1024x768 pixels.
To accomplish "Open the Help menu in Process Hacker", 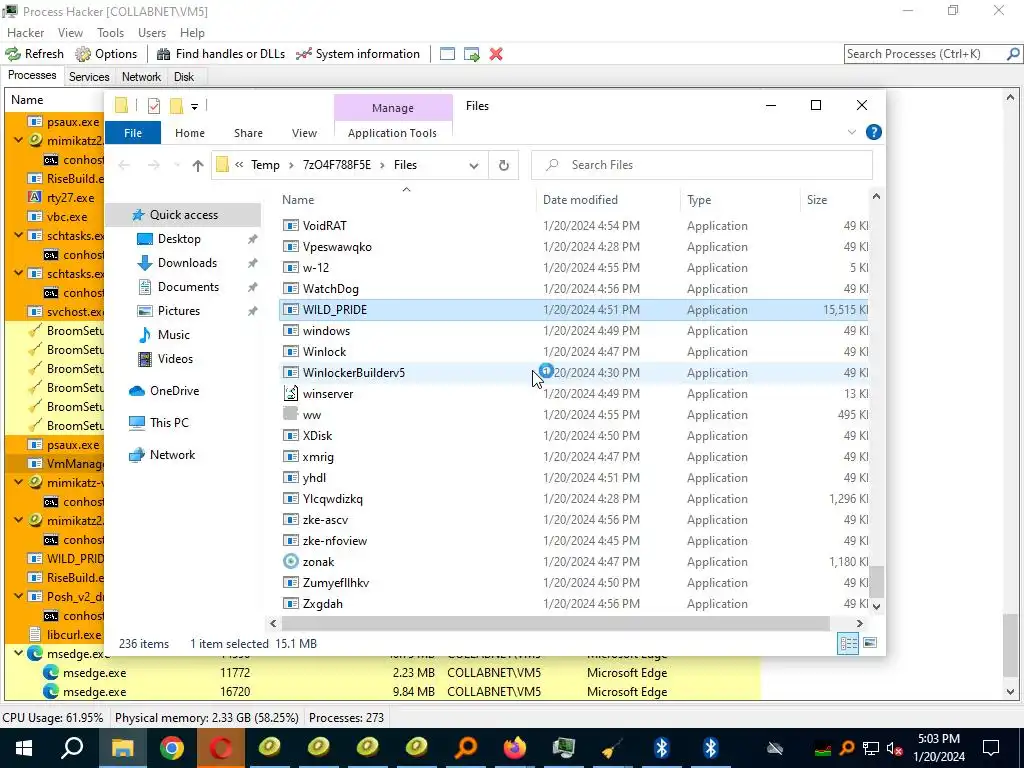I will [x=192, y=33].
